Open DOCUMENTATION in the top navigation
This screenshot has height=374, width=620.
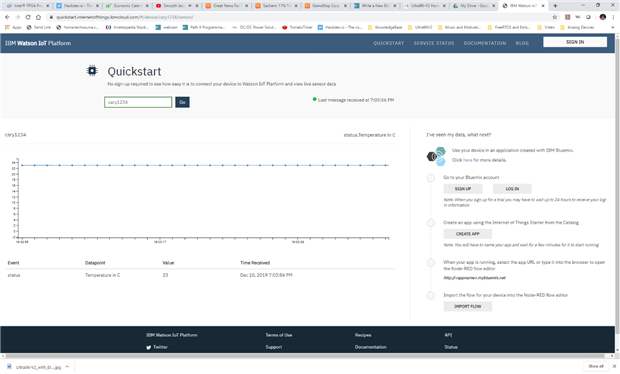pyautogui.click(x=485, y=43)
